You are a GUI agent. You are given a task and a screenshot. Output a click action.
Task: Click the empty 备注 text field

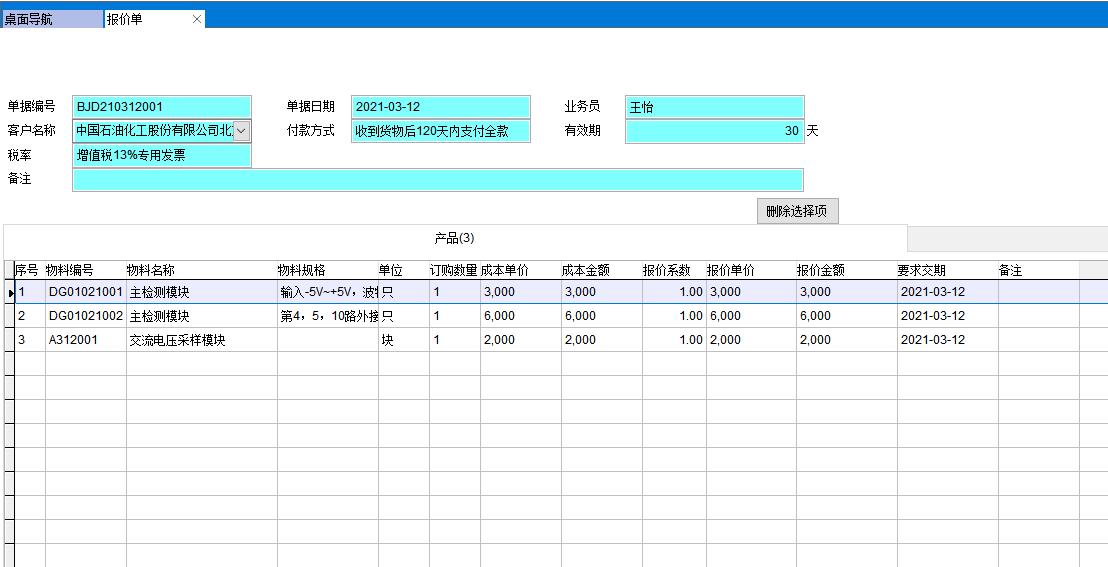[x=437, y=180]
